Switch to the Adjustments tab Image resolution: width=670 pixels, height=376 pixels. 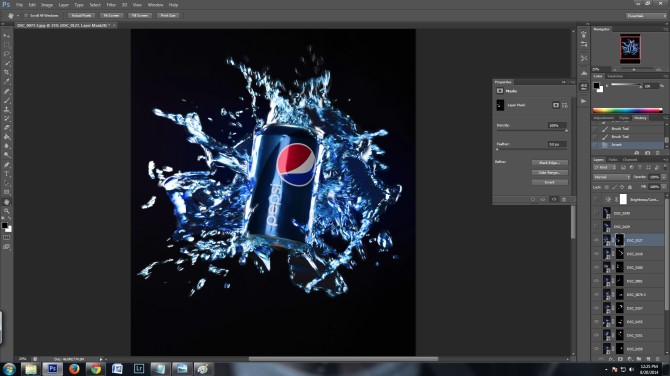pos(604,118)
